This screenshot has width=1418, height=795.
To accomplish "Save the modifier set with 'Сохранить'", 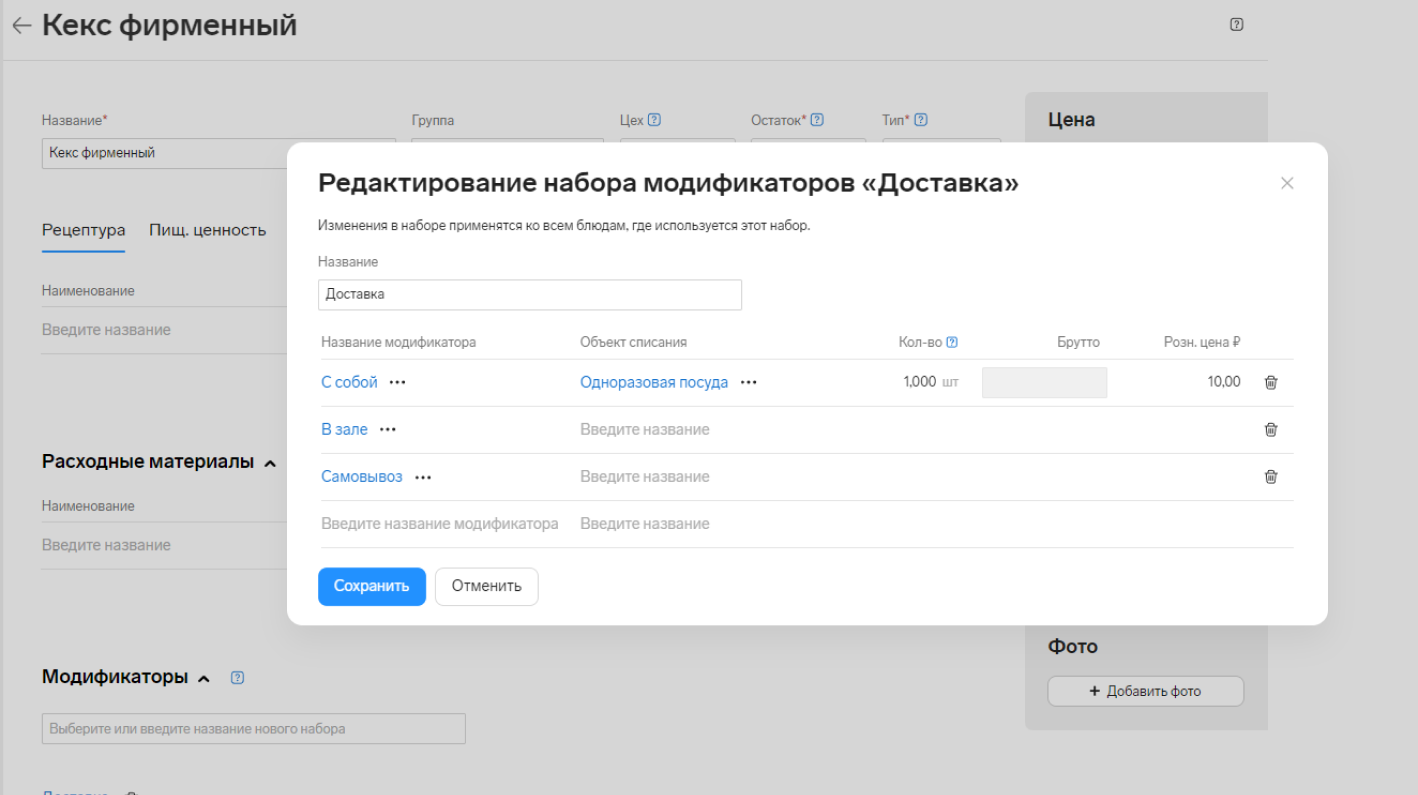I will click(372, 586).
